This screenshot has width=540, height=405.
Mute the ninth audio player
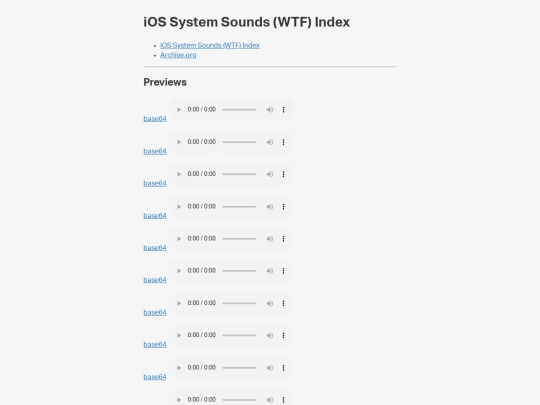(x=270, y=368)
